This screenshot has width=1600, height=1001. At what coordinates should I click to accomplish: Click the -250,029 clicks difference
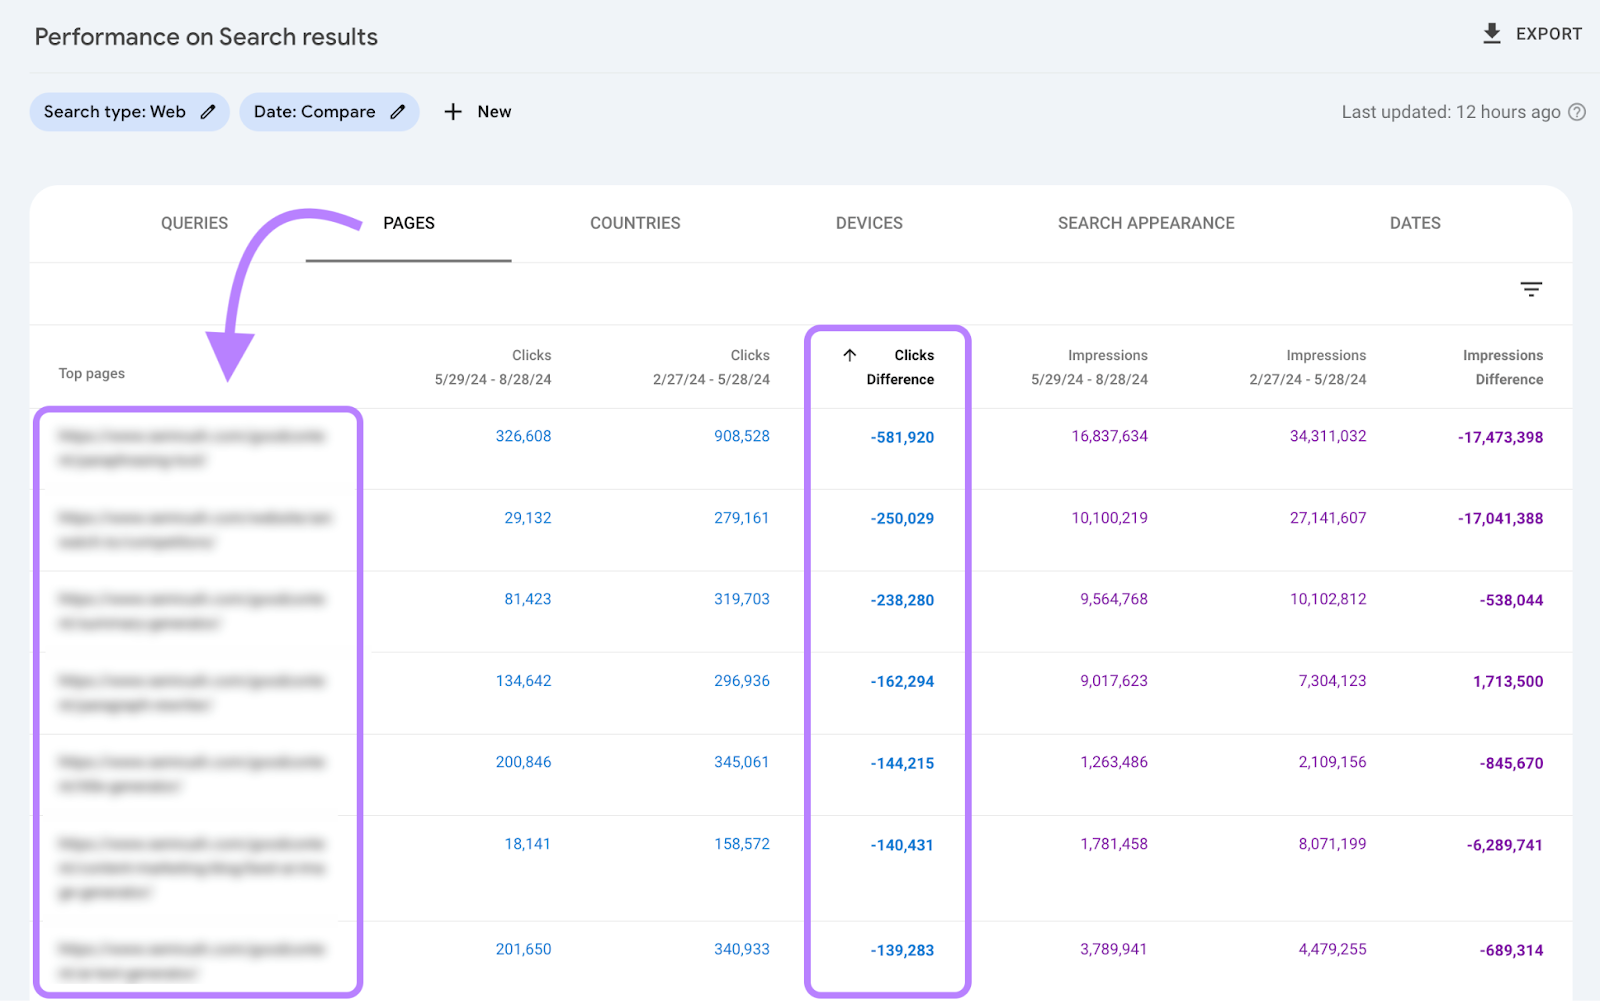click(x=902, y=519)
